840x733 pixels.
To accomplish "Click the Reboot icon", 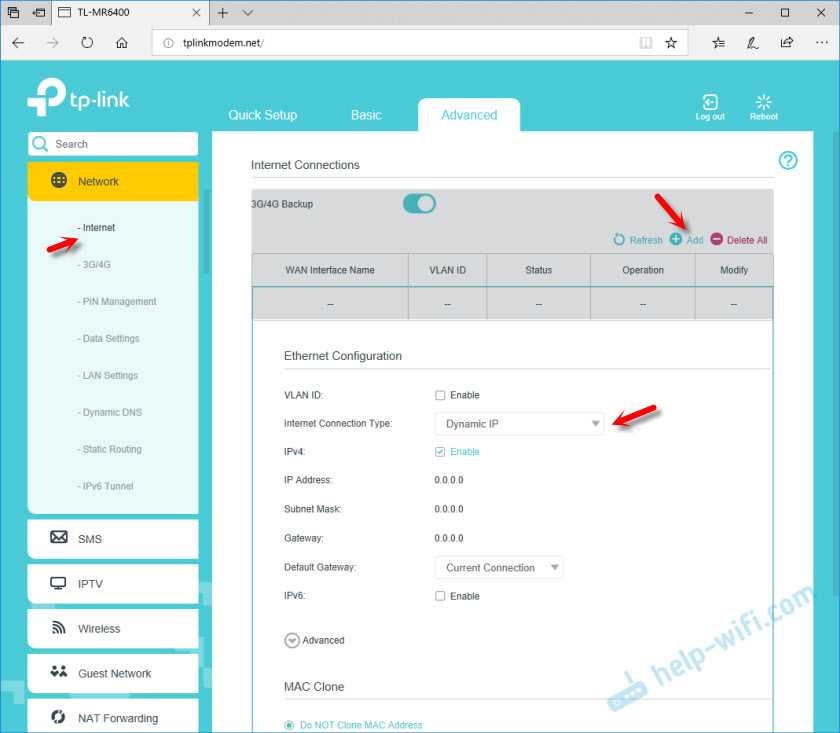I will (x=763, y=103).
